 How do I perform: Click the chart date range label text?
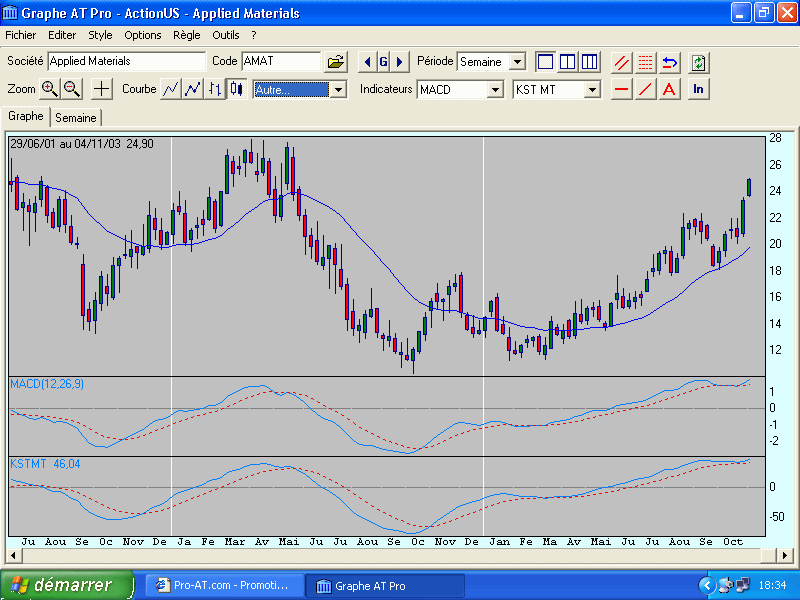pyautogui.click(x=82, y=144)
